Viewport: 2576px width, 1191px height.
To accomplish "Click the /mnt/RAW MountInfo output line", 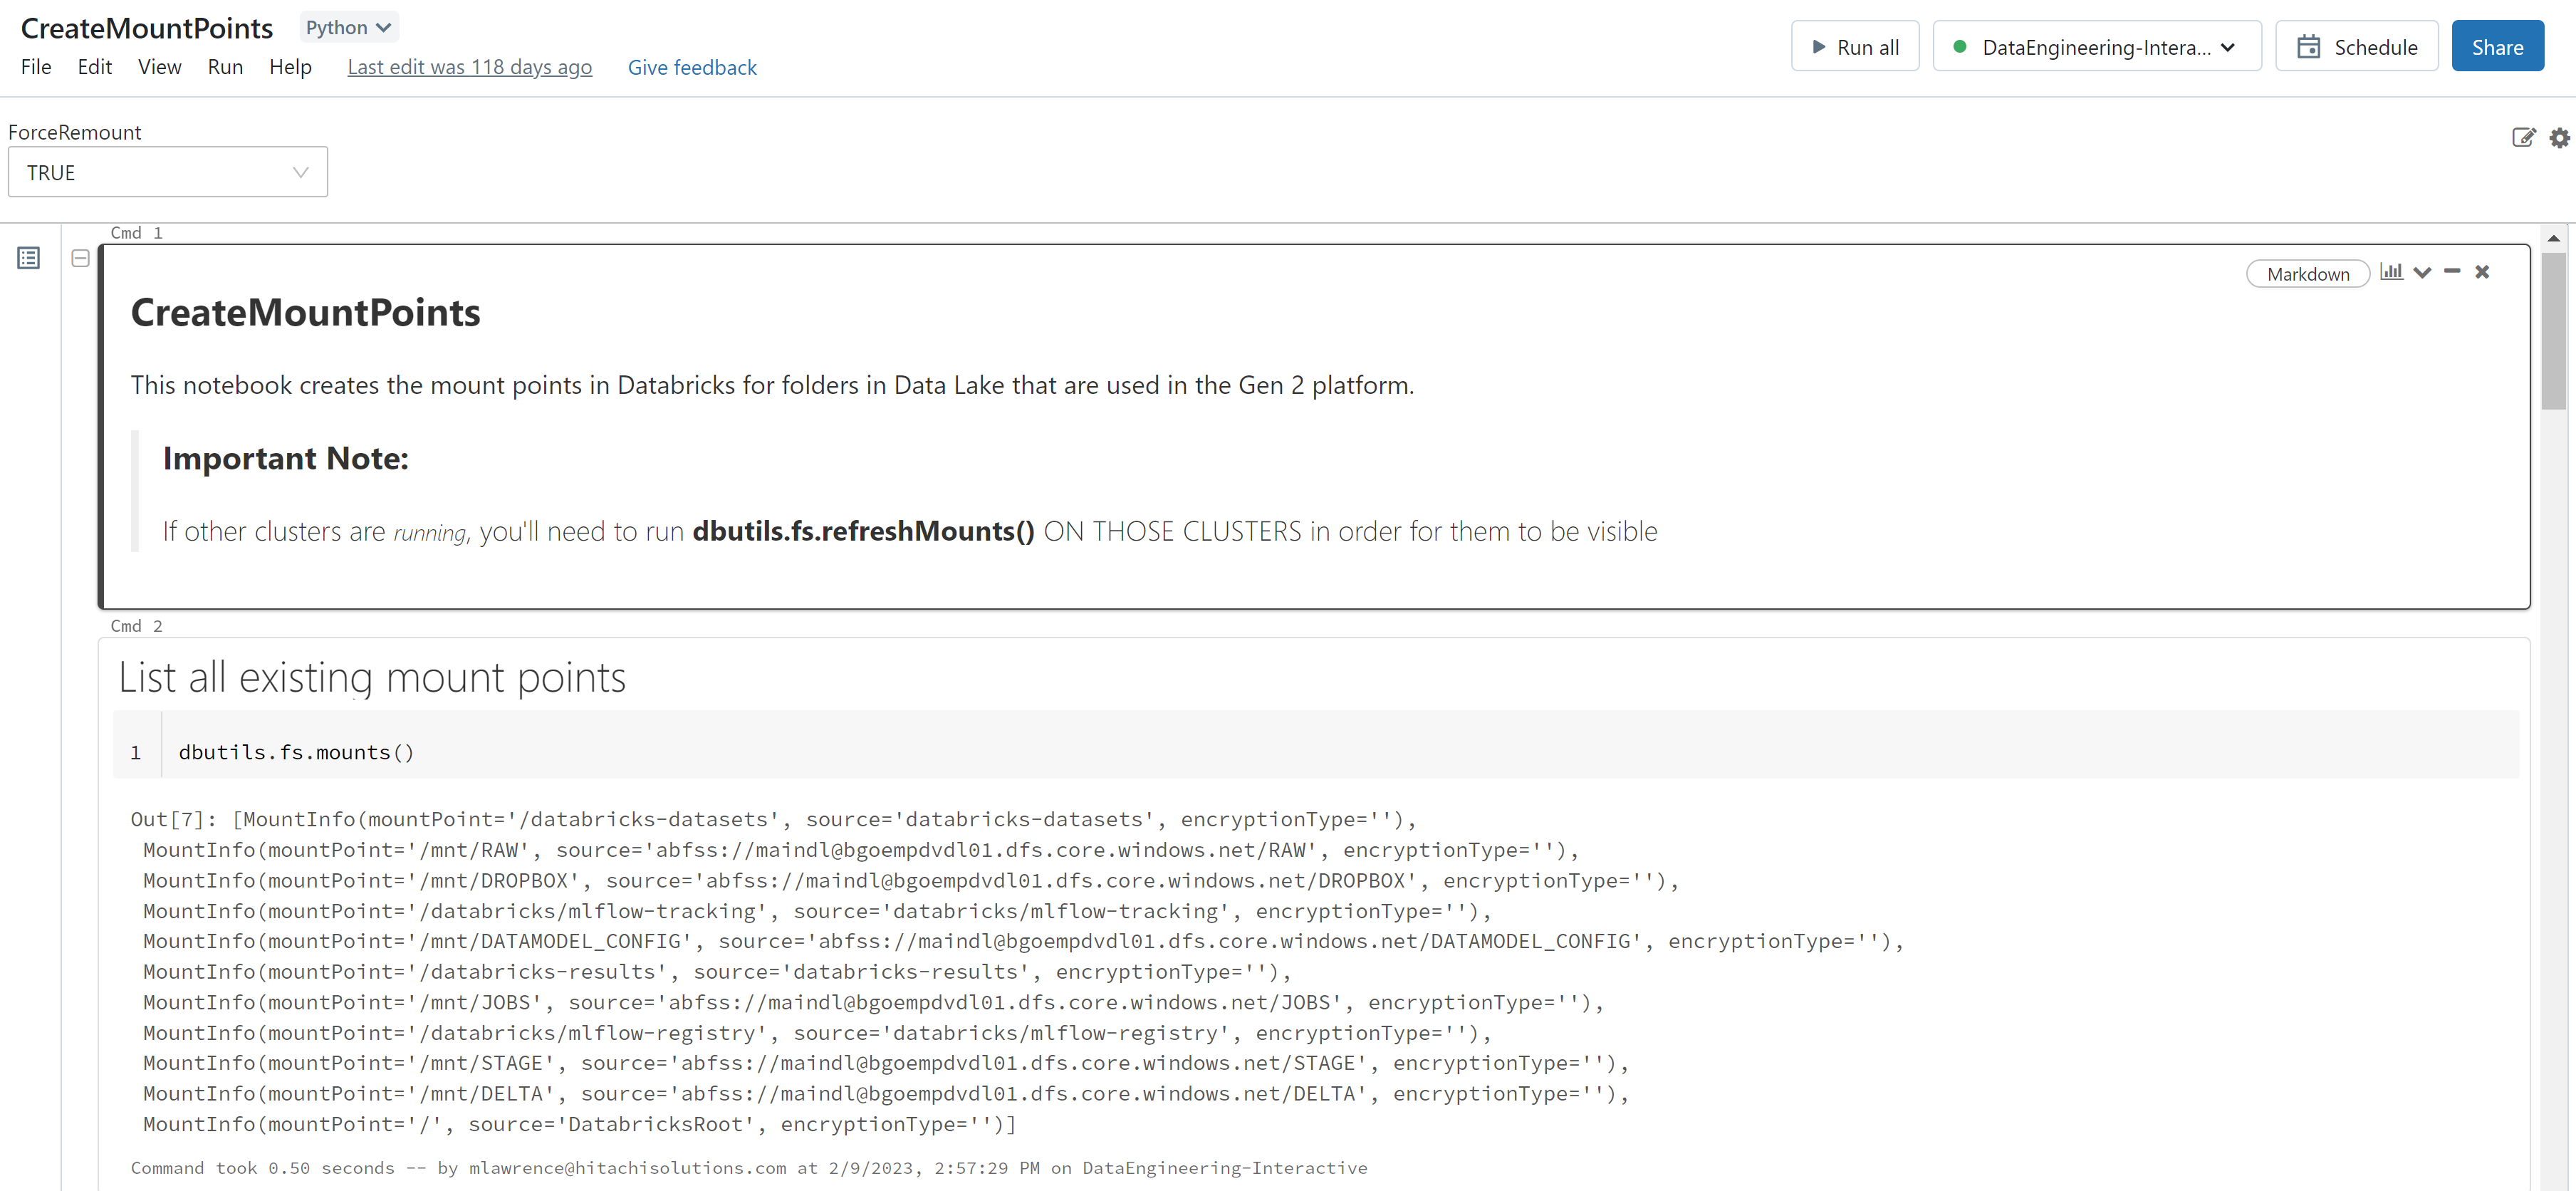I will [x=860, y=850].
